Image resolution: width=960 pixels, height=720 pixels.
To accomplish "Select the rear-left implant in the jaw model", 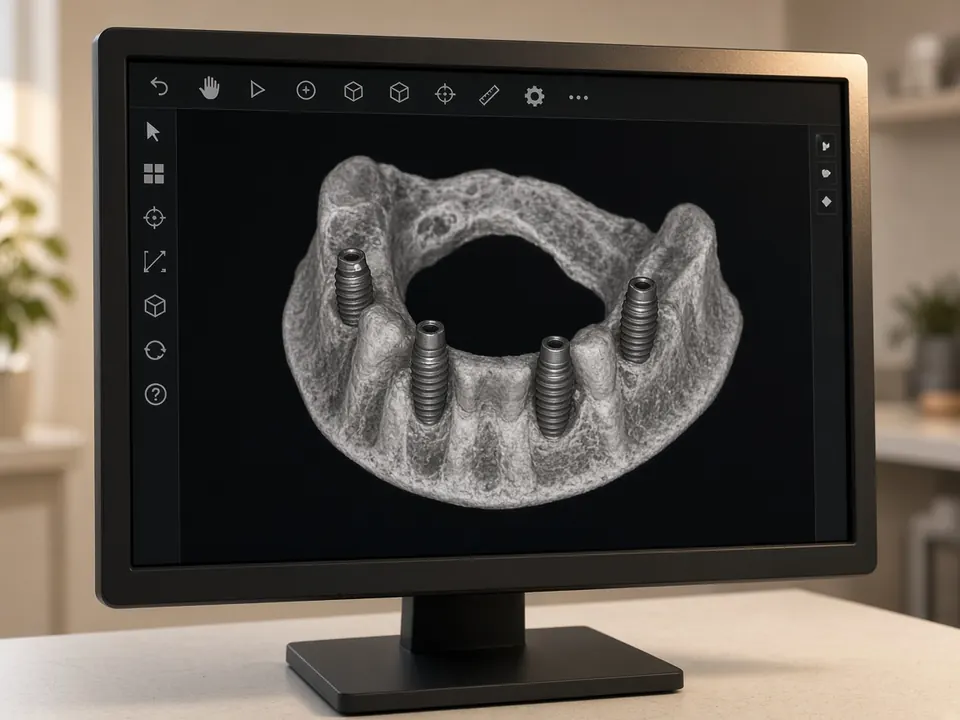I will (x=353, y=287).
